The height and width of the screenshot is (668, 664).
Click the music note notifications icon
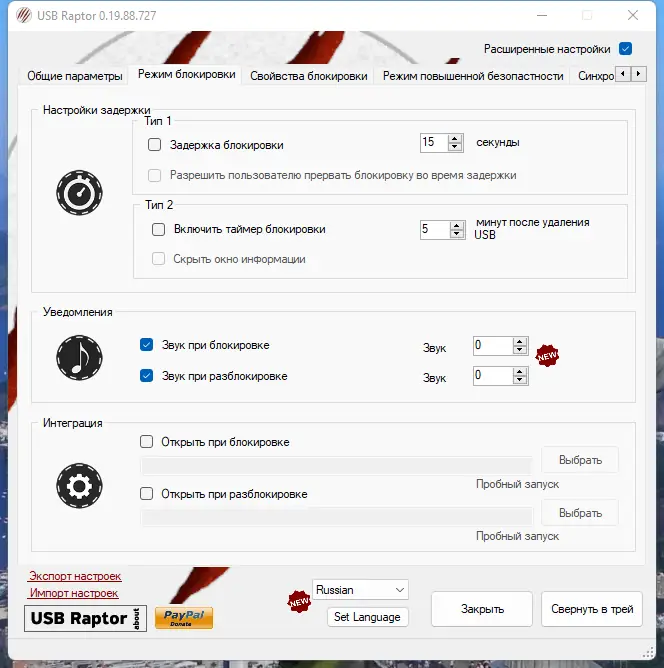click(x=79, y=358)
